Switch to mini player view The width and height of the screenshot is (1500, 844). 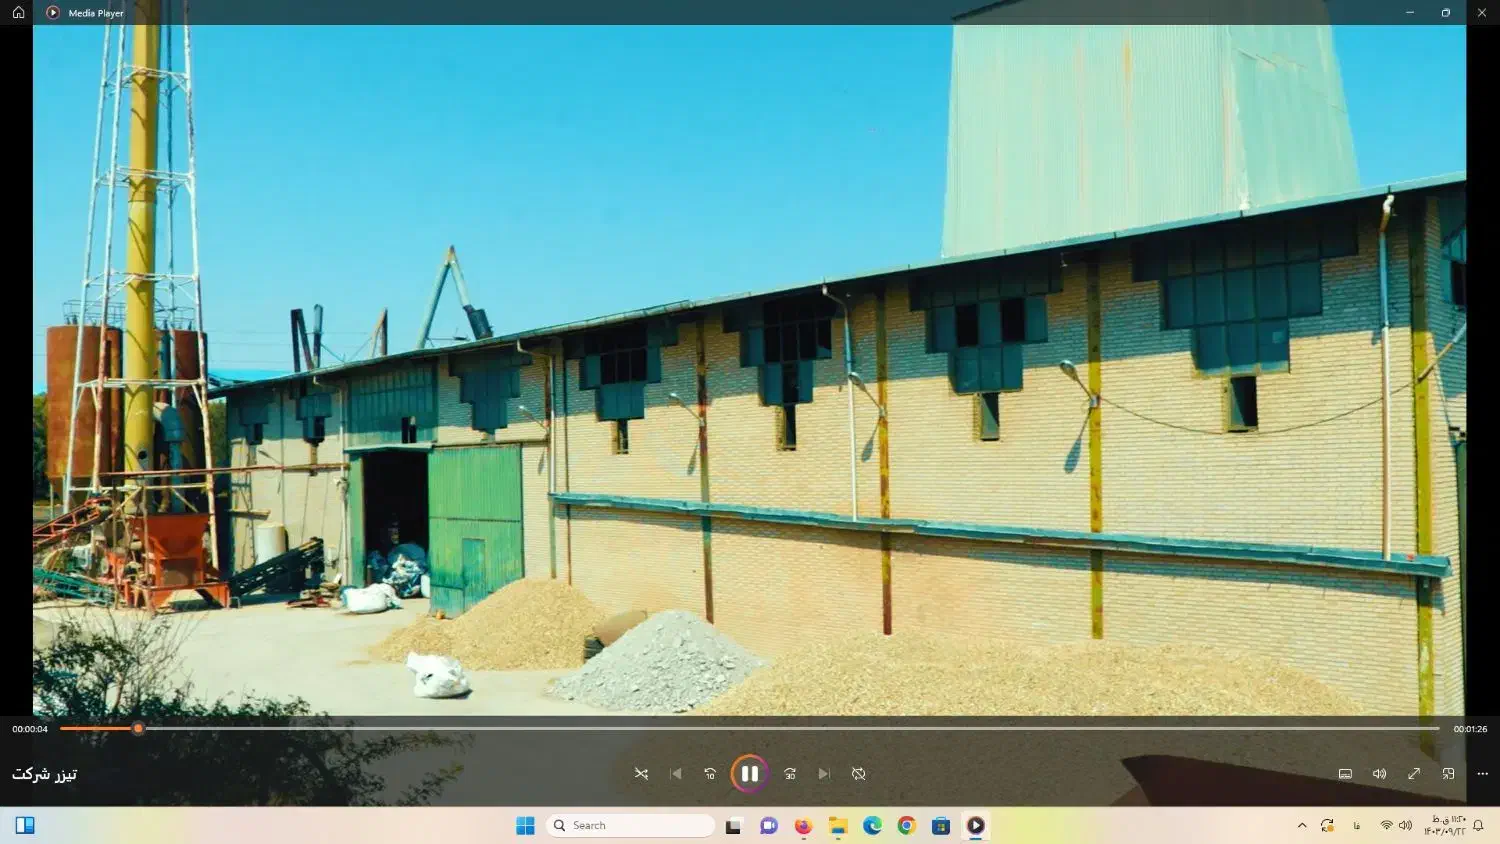point(1448,774)
